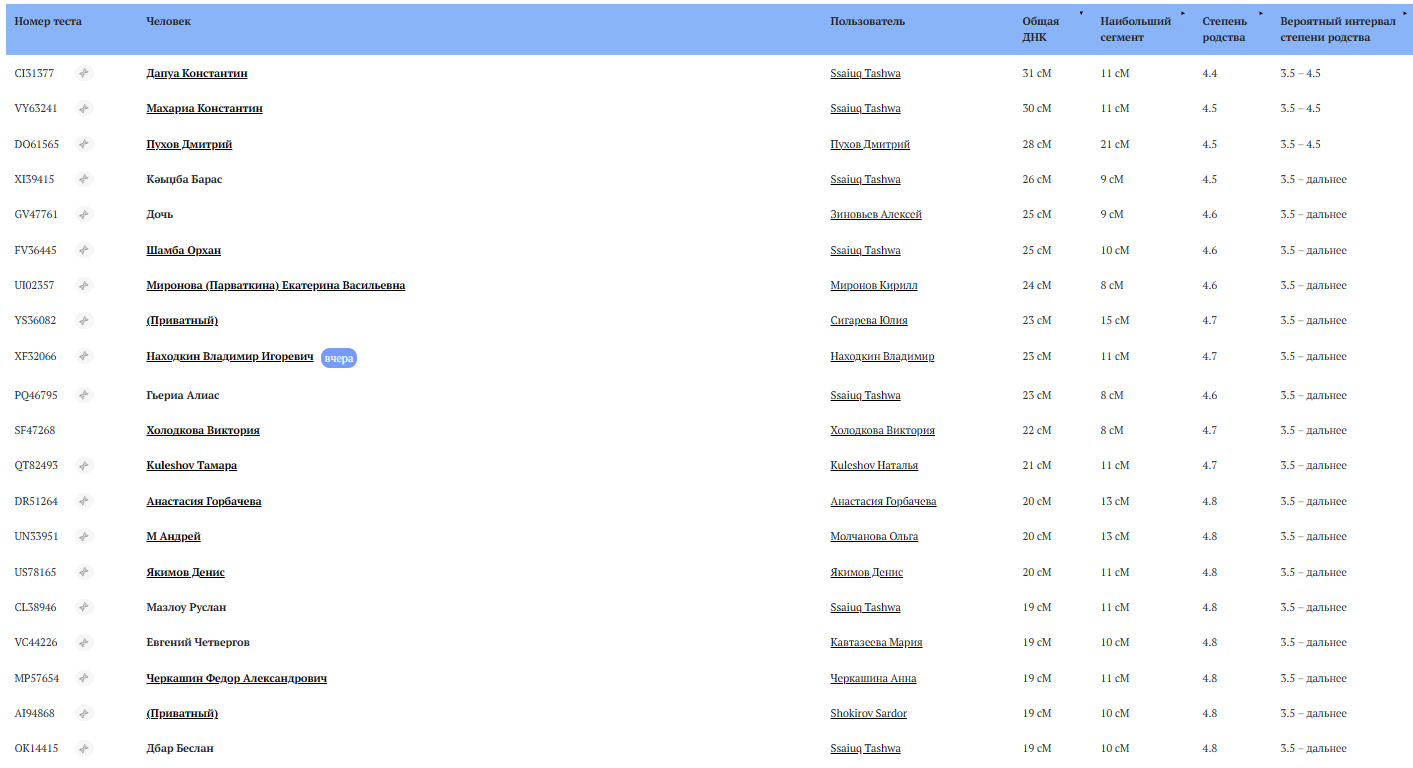Pin test QT82493 for Kuleshov Тамара

click(85, 465)
